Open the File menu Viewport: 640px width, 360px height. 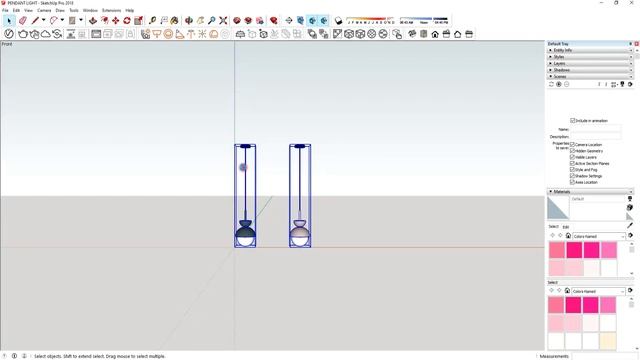click(5, 10)
